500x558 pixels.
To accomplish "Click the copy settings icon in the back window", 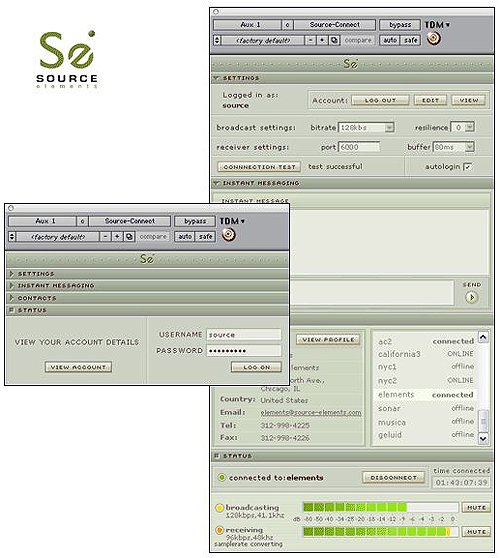I will pyautogui.click(x=334, y=40).
